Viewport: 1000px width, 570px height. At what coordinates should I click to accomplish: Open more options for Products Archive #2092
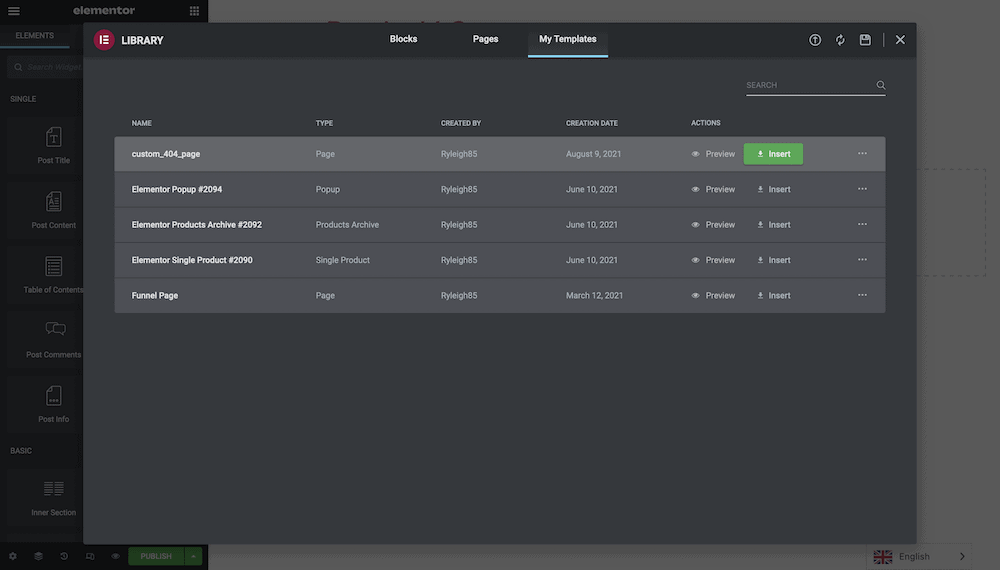click(x=862, y=224)
